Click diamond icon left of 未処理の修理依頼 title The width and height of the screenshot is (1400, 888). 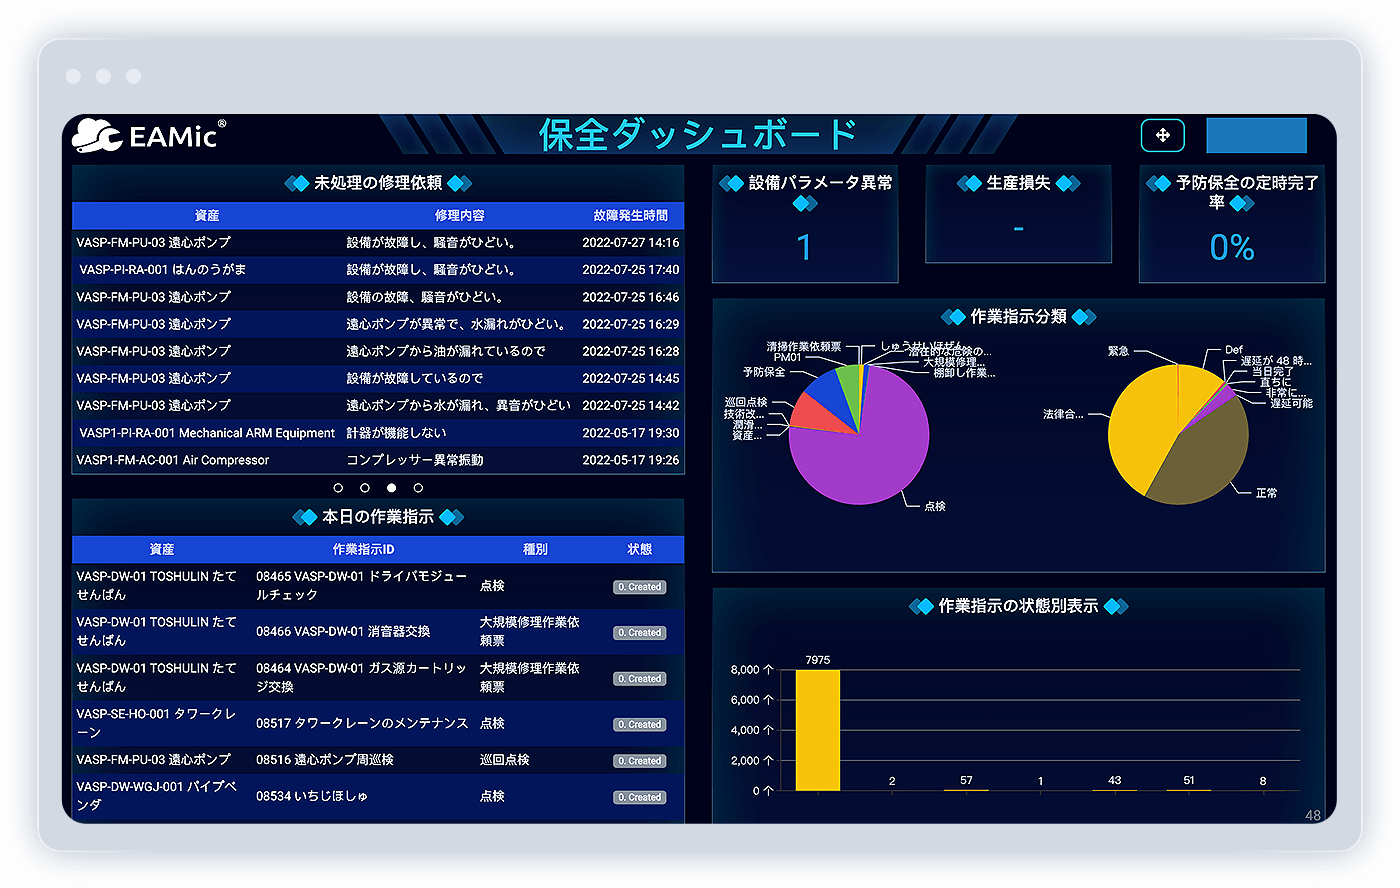point(296,183)
